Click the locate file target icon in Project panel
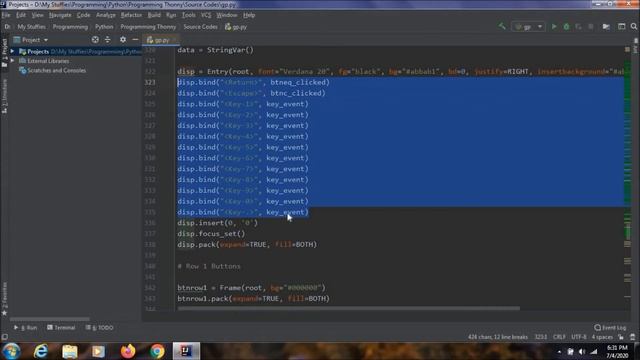This screenshot has height=360, width=640. 95,40
